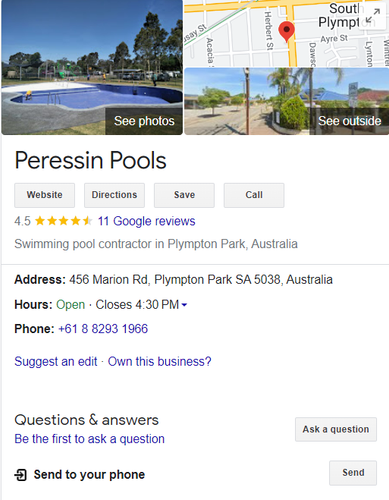Save this business listing
The image size is (389, 500).
click(184, 195)
